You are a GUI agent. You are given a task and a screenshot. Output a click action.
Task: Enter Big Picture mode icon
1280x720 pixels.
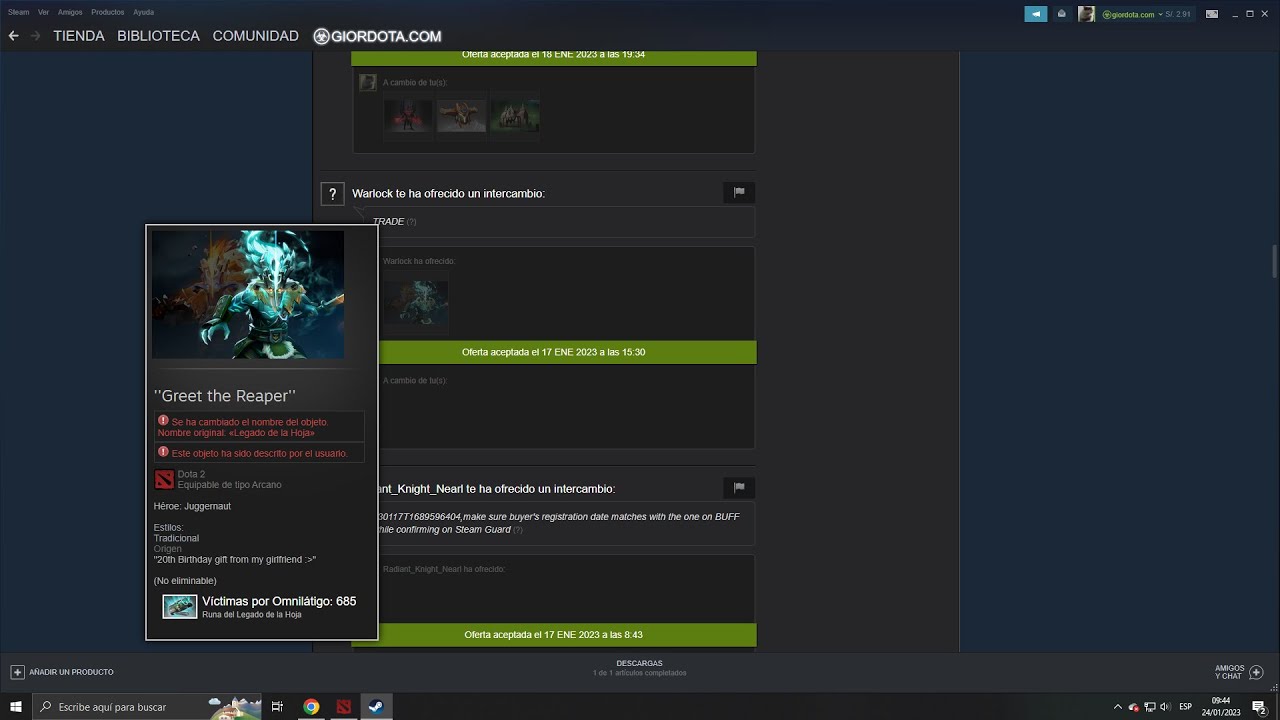[x=1212, y=14]
